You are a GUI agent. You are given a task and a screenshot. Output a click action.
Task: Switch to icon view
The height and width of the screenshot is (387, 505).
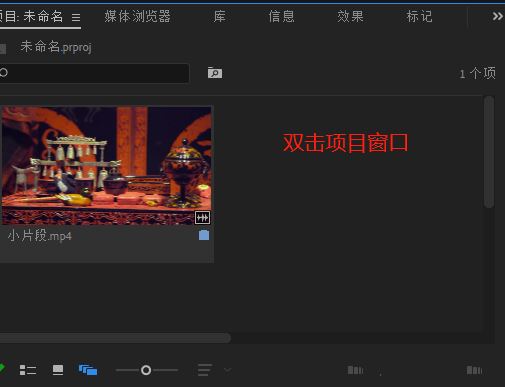(x=58, y=370)
